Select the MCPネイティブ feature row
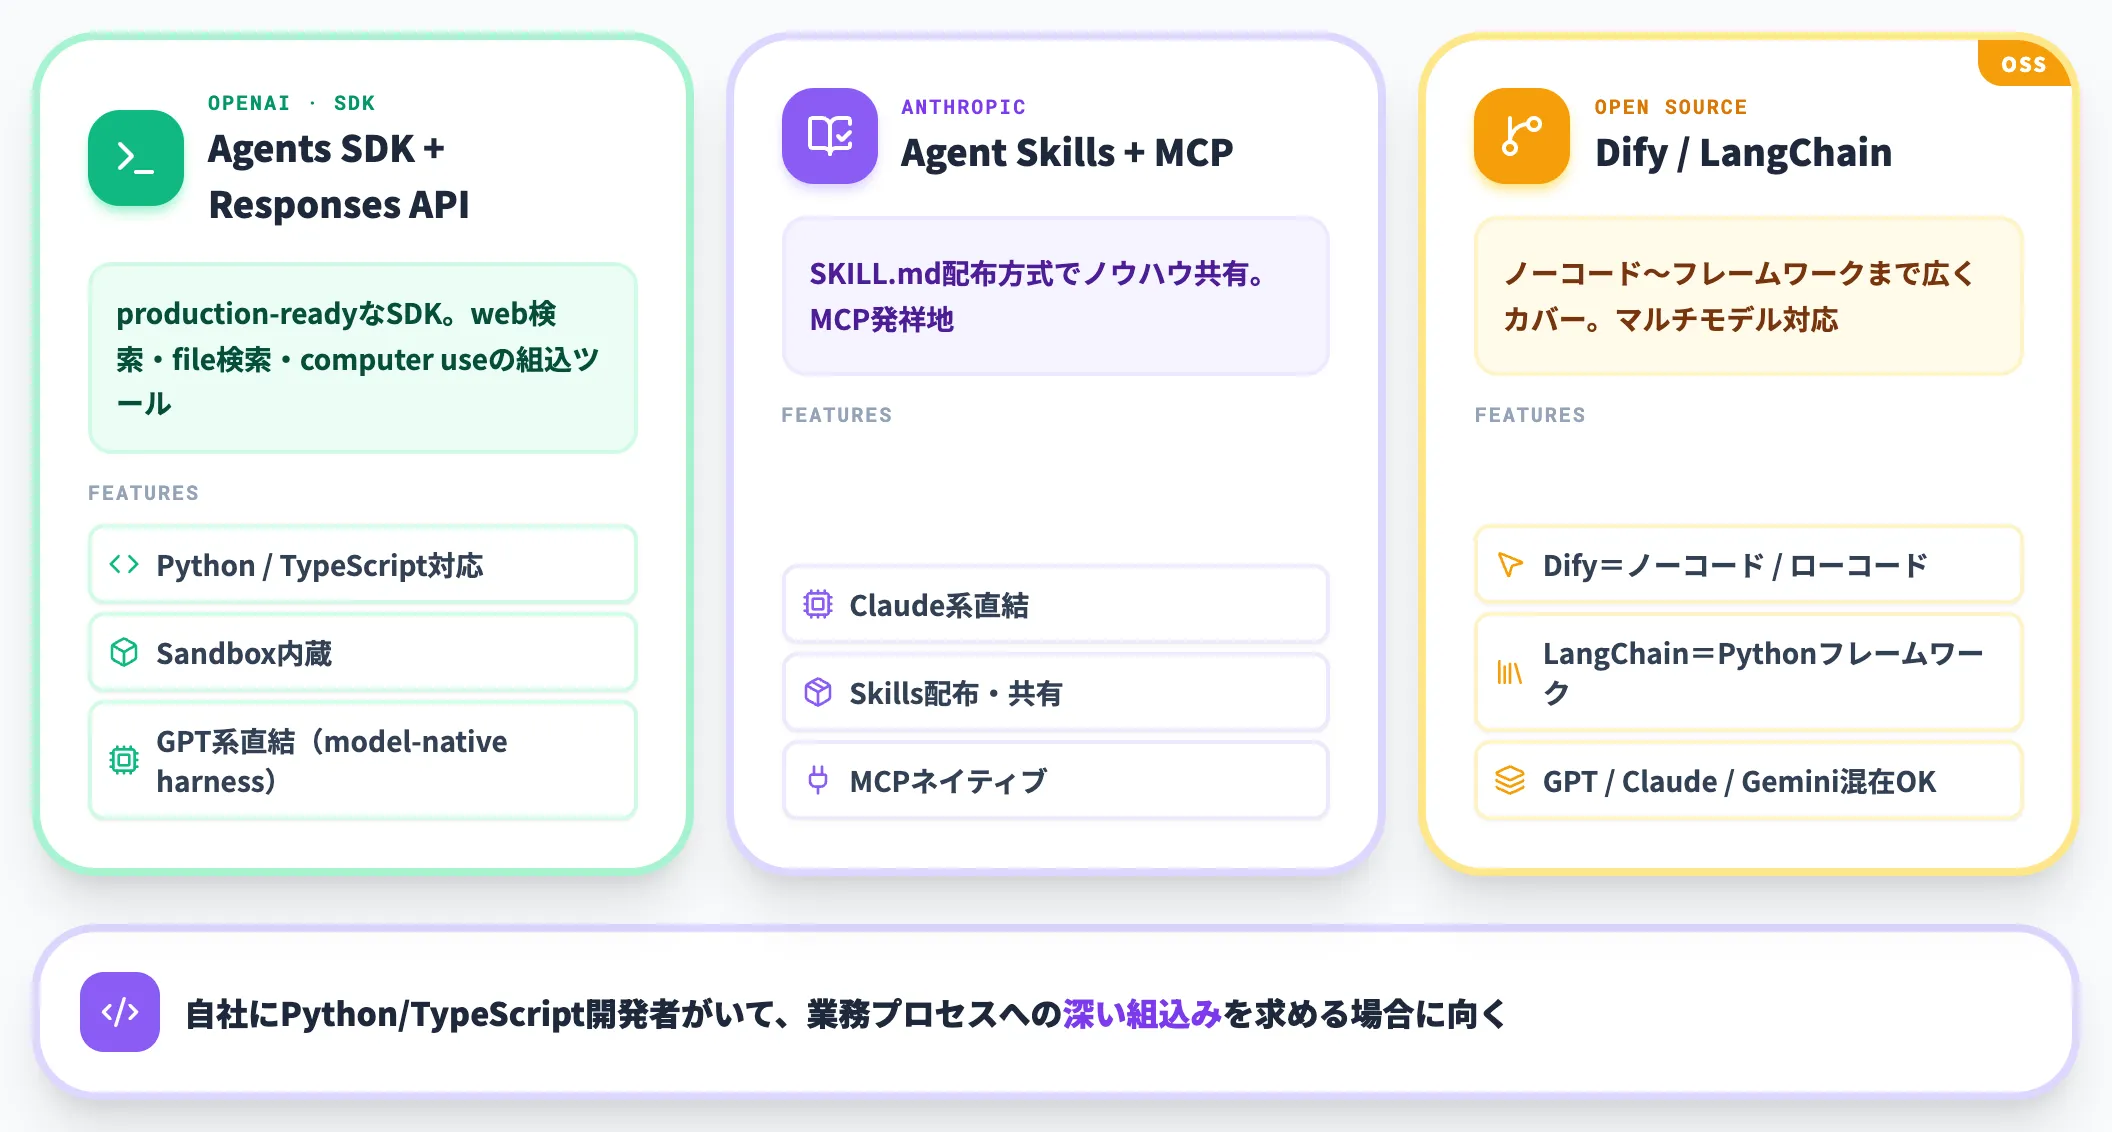 click(x=1056, y=780)
